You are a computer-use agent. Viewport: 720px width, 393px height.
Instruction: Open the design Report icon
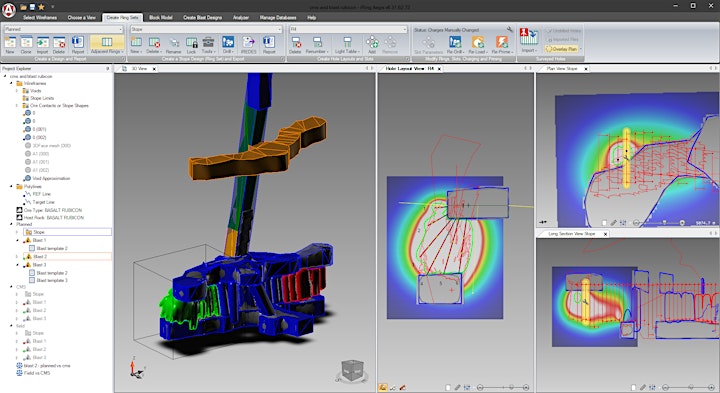point(78,45)
